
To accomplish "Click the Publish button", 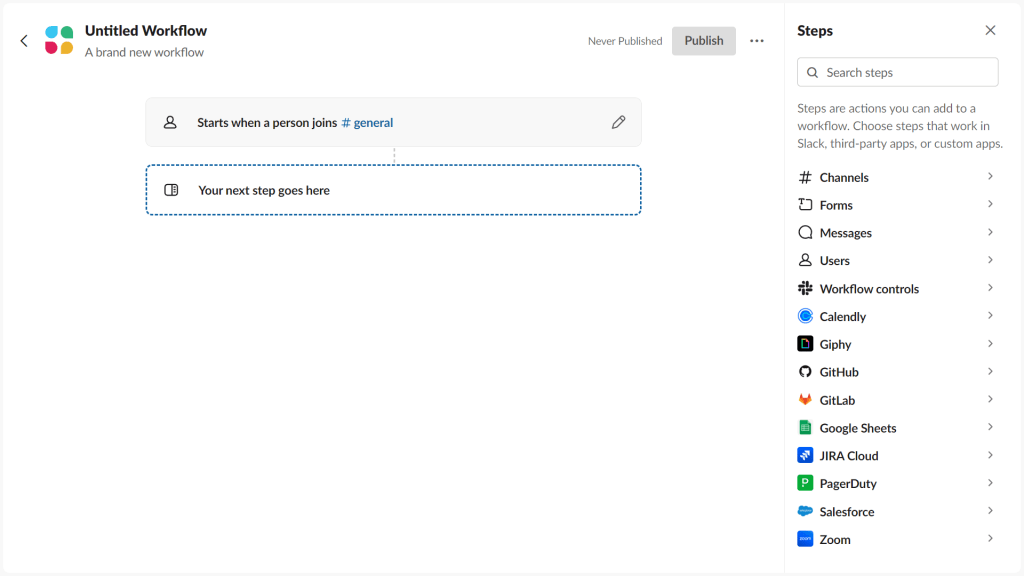I will tap(703, 40).
